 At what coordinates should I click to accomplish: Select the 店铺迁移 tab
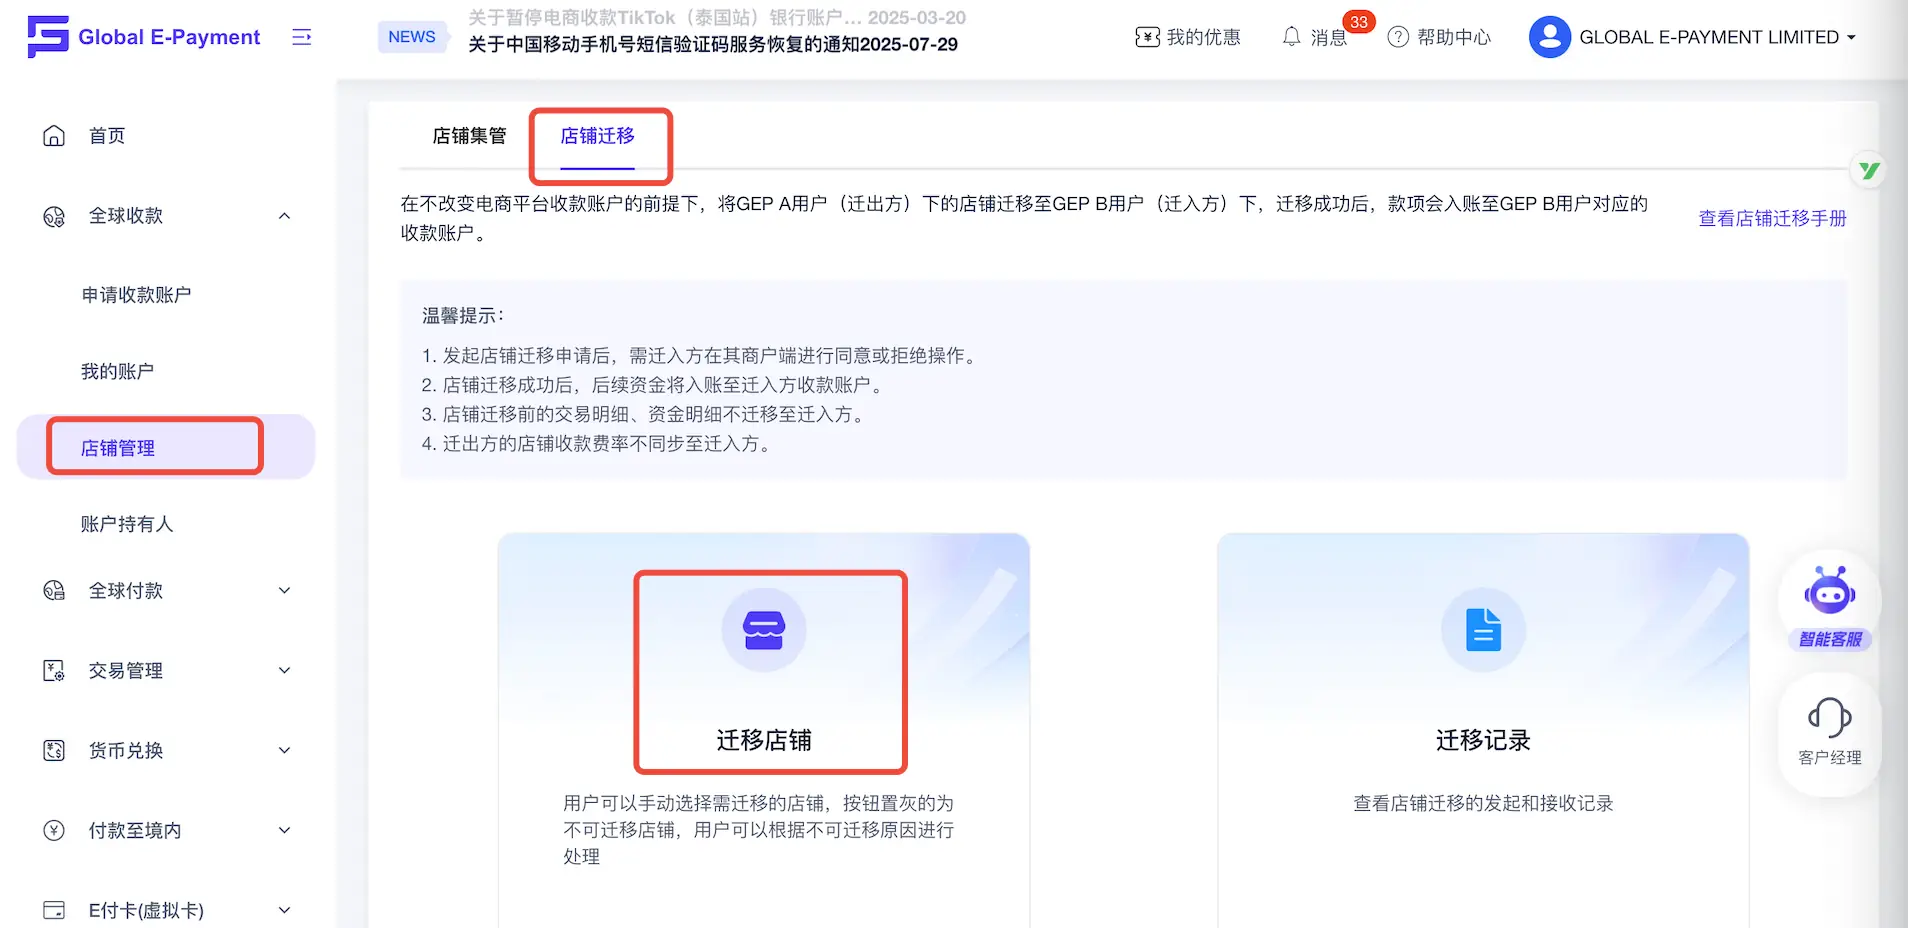pos(597,136)
